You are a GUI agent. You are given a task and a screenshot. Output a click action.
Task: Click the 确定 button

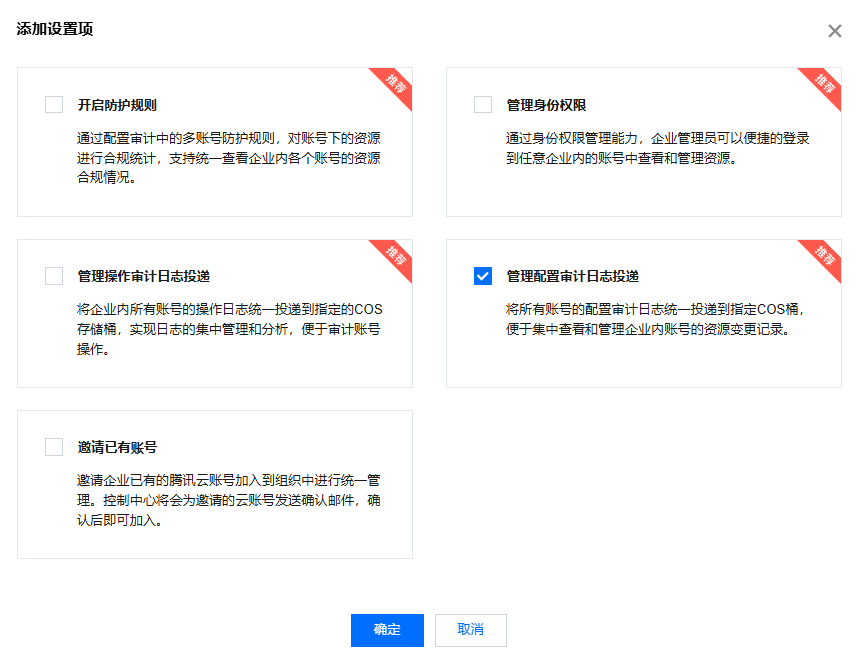(x=388, y=630)
